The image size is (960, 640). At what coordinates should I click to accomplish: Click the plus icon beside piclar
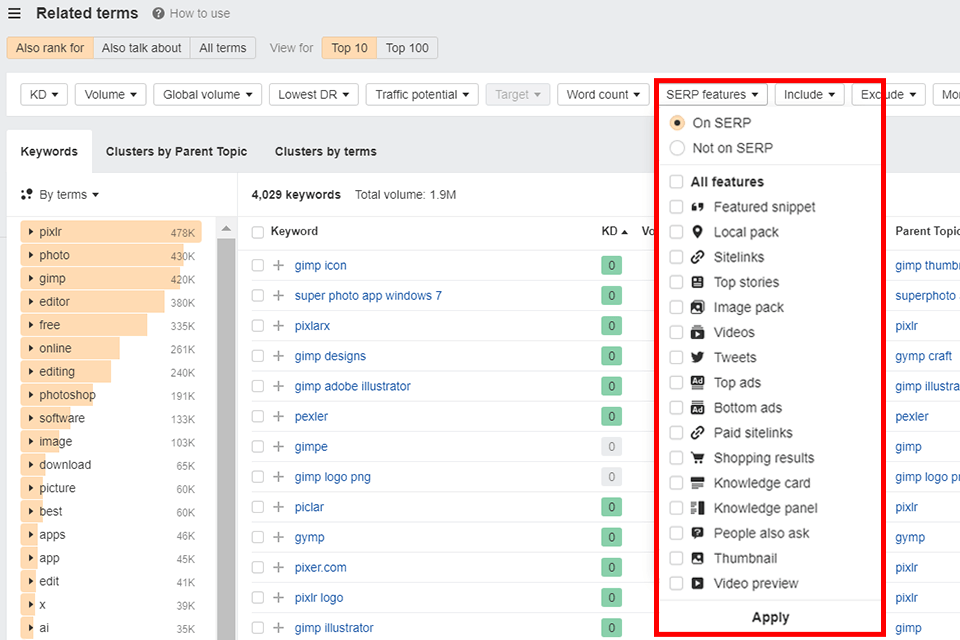click(x=279, y=507)
